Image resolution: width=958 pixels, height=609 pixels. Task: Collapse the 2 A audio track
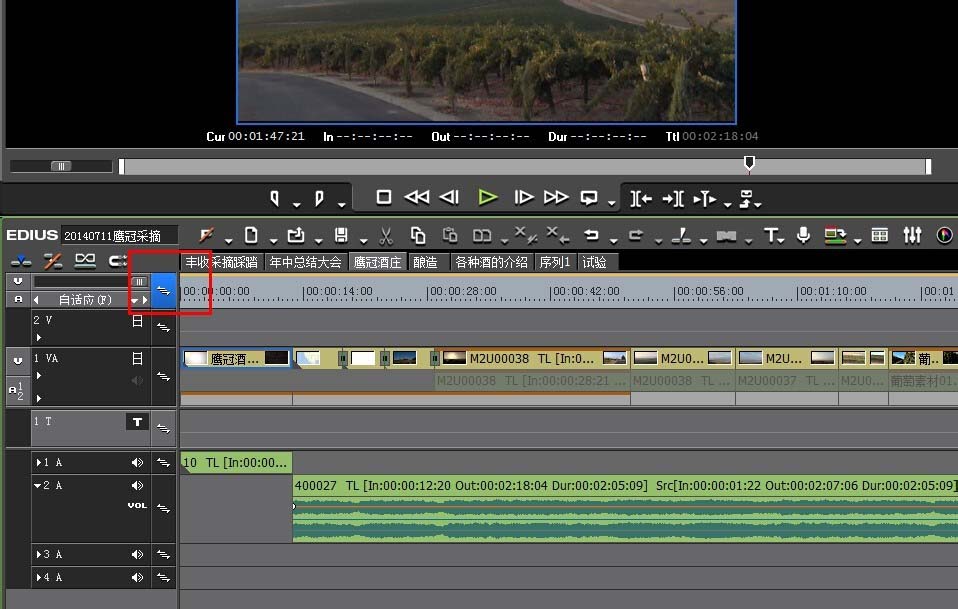tap(39, 486)
